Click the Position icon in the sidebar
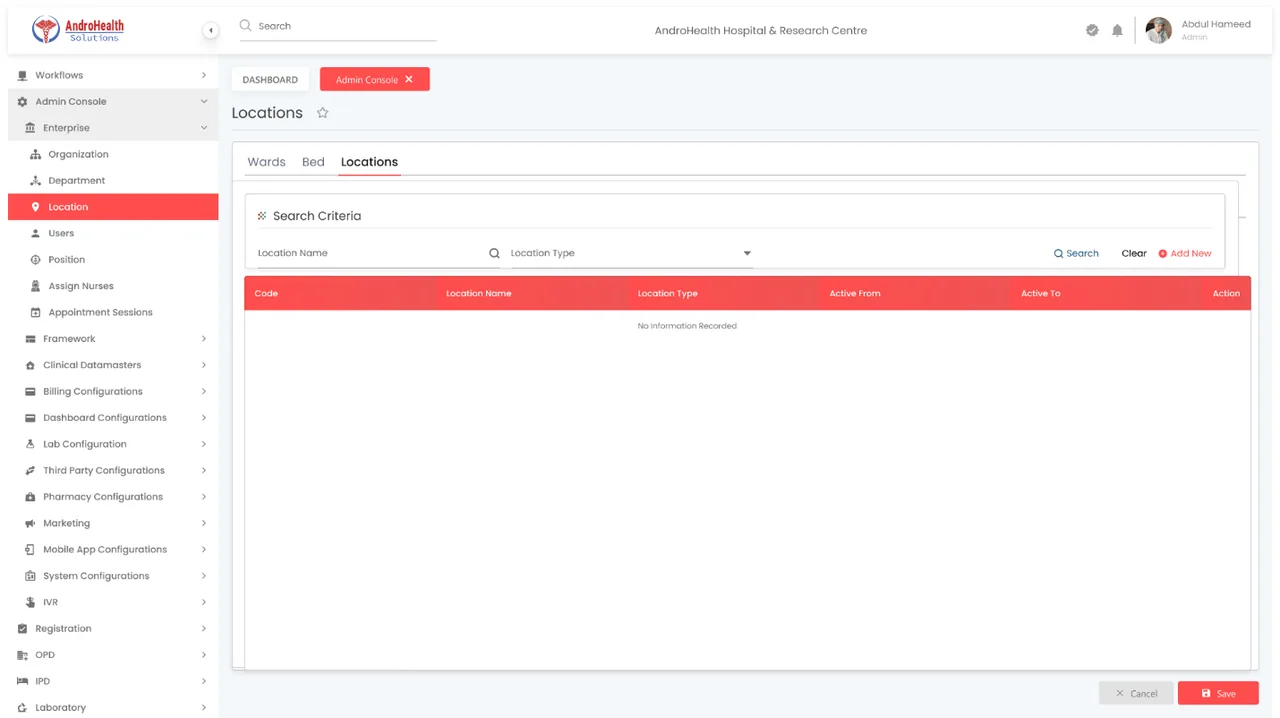The width and height of the screenshot is (1280, 718). 36,260
